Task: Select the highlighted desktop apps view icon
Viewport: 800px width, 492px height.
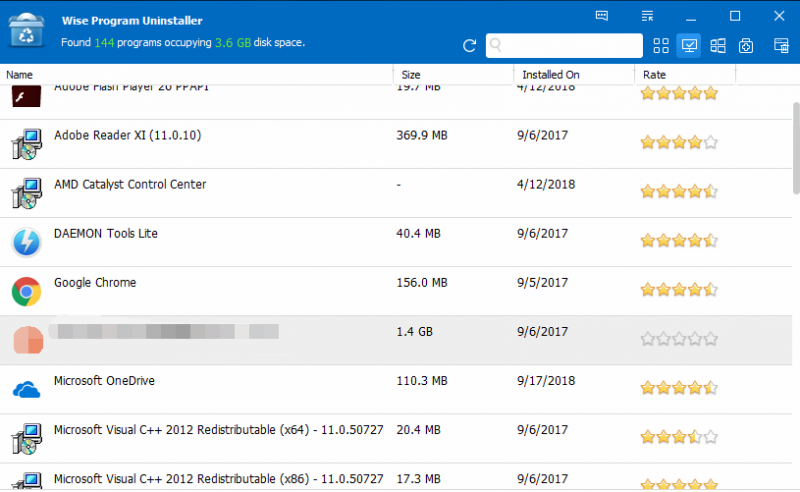Action: click(x=689, y=46)
